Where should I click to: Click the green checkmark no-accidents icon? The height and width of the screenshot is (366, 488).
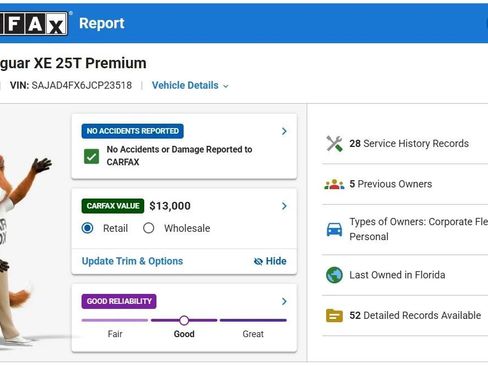click(91, 156)
